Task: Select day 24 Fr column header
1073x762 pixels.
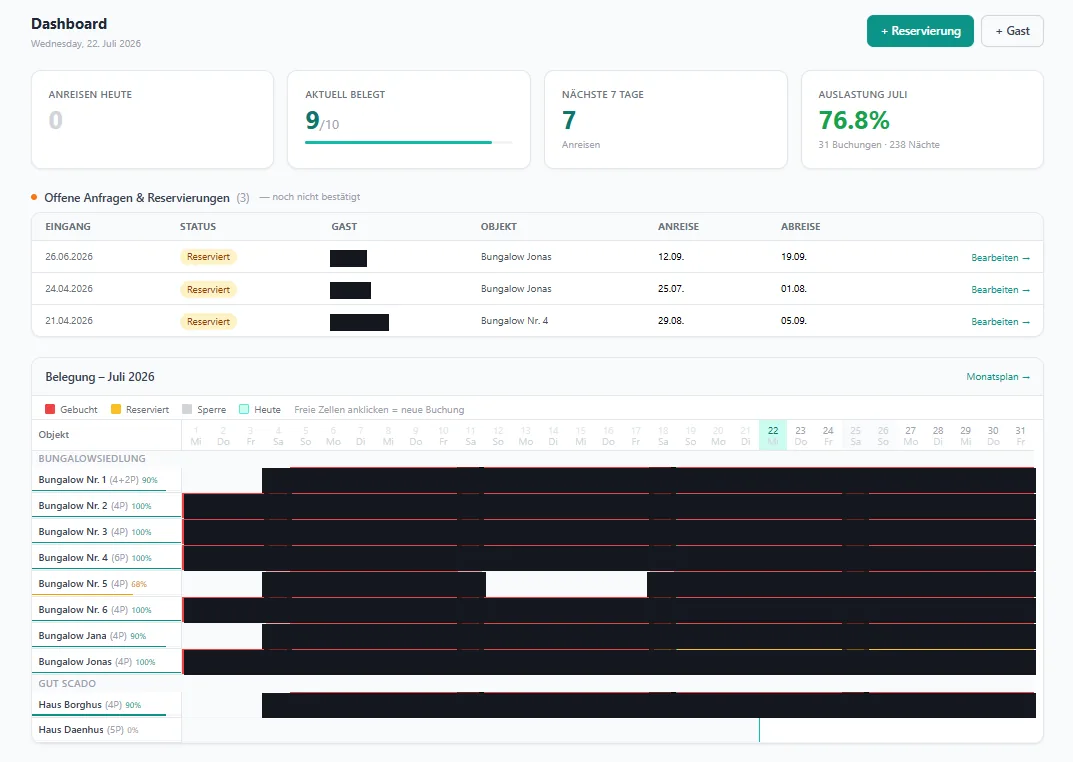Action: [828, 436]
